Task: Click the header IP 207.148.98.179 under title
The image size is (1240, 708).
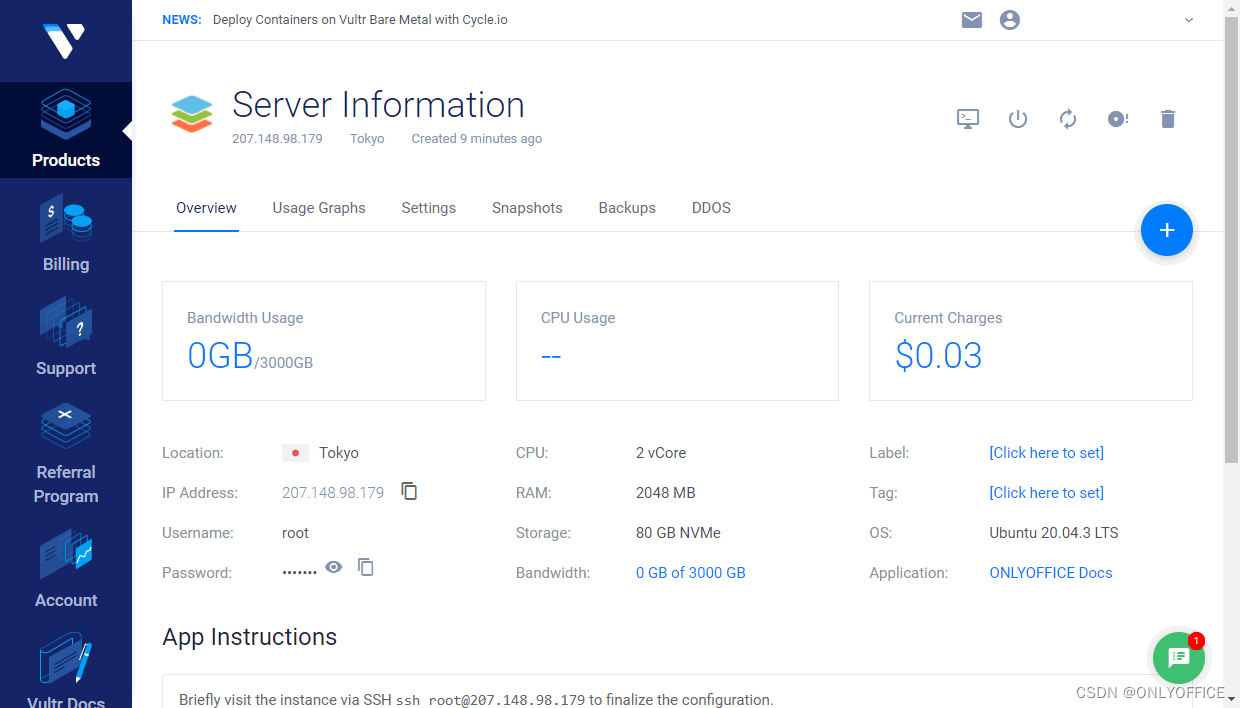Action: pos(277,139)
